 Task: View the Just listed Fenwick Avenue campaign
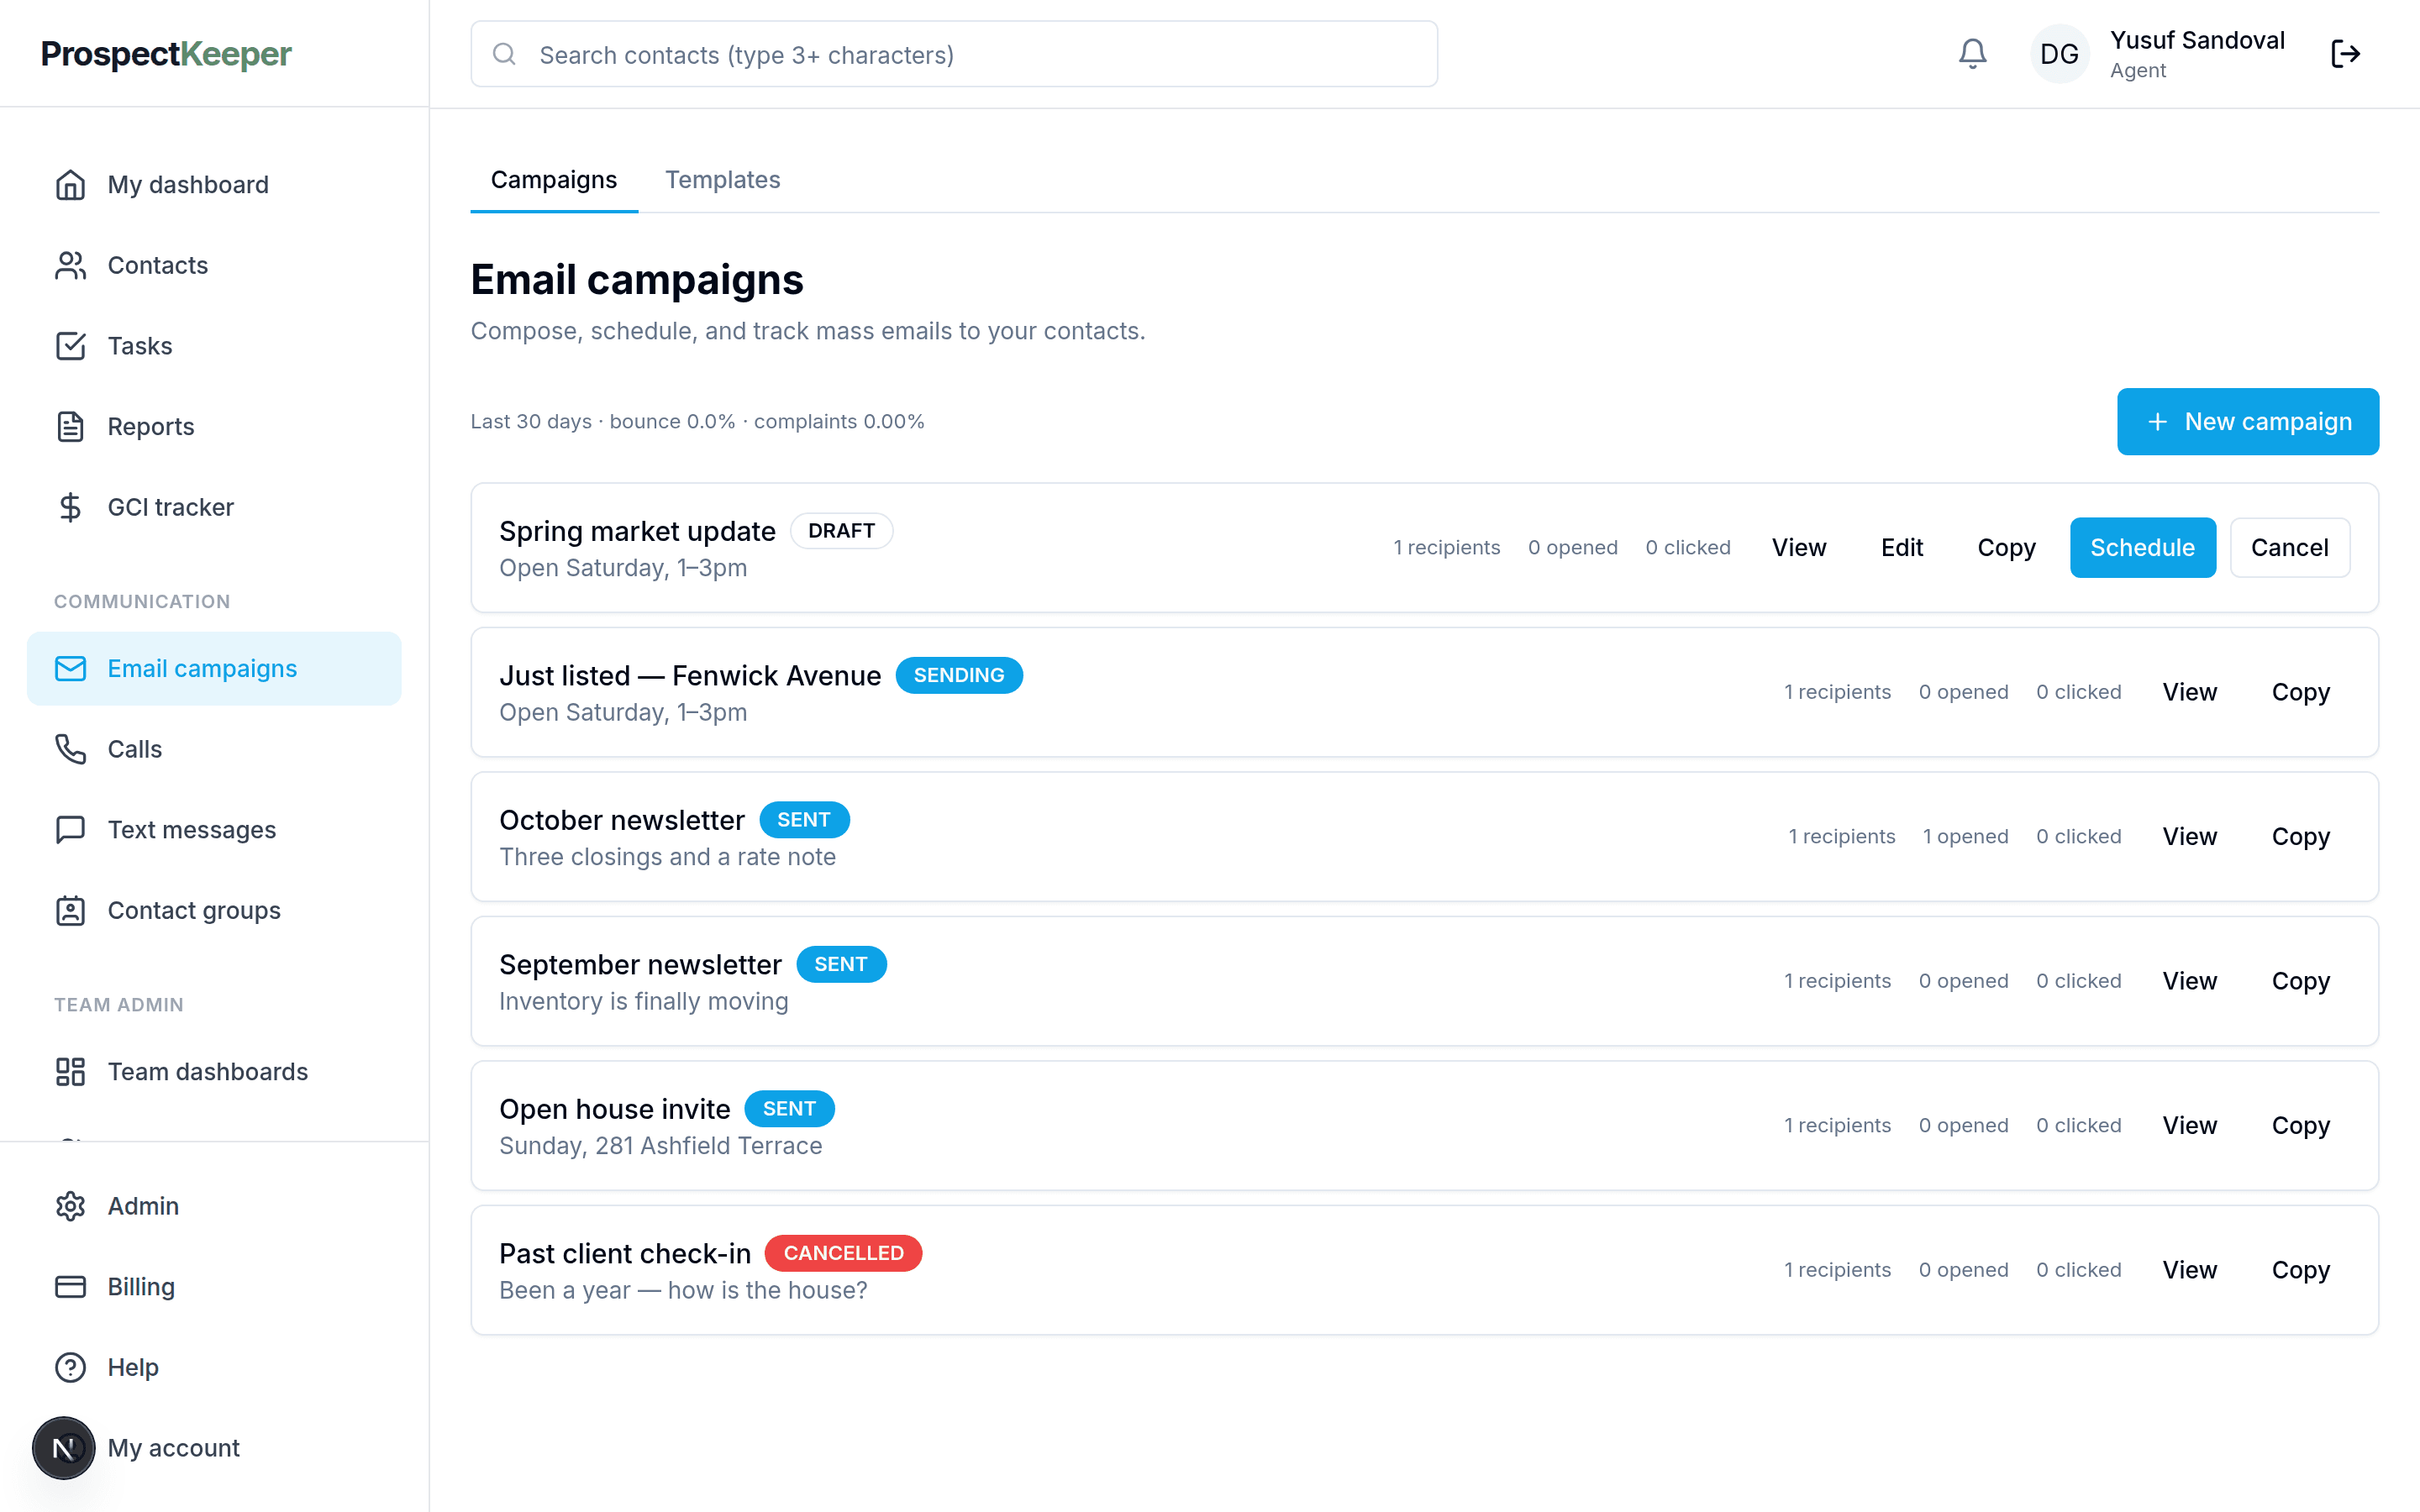click(x=2189, y=692)
